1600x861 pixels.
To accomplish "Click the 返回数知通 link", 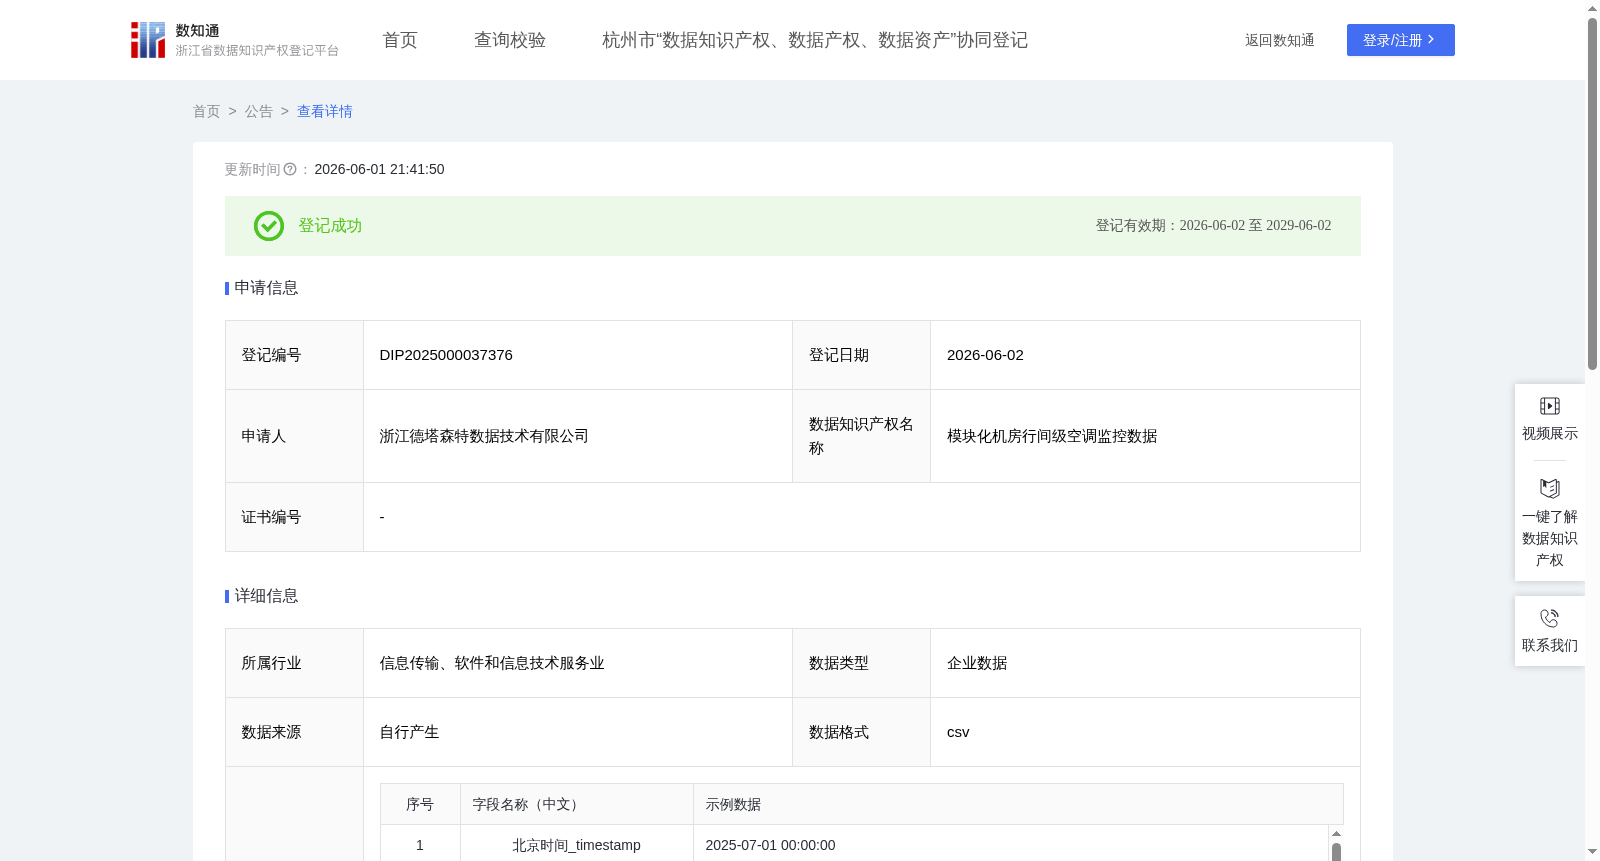I will 1280,41.
